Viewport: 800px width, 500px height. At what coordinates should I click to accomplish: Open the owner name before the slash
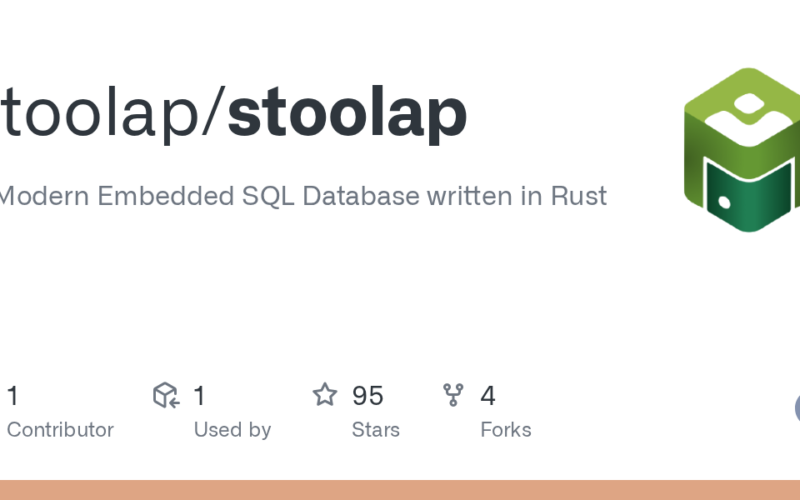point(100,115)
